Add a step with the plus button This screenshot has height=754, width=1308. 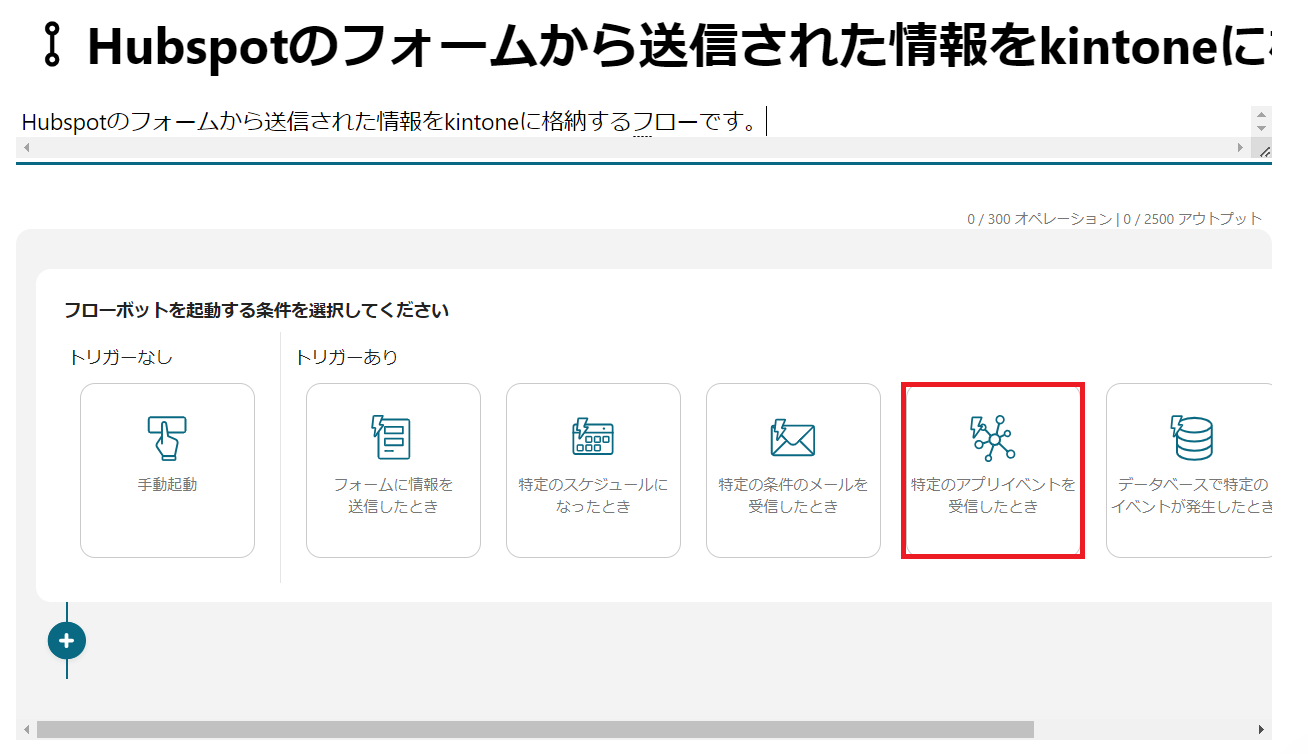(67, 641)
